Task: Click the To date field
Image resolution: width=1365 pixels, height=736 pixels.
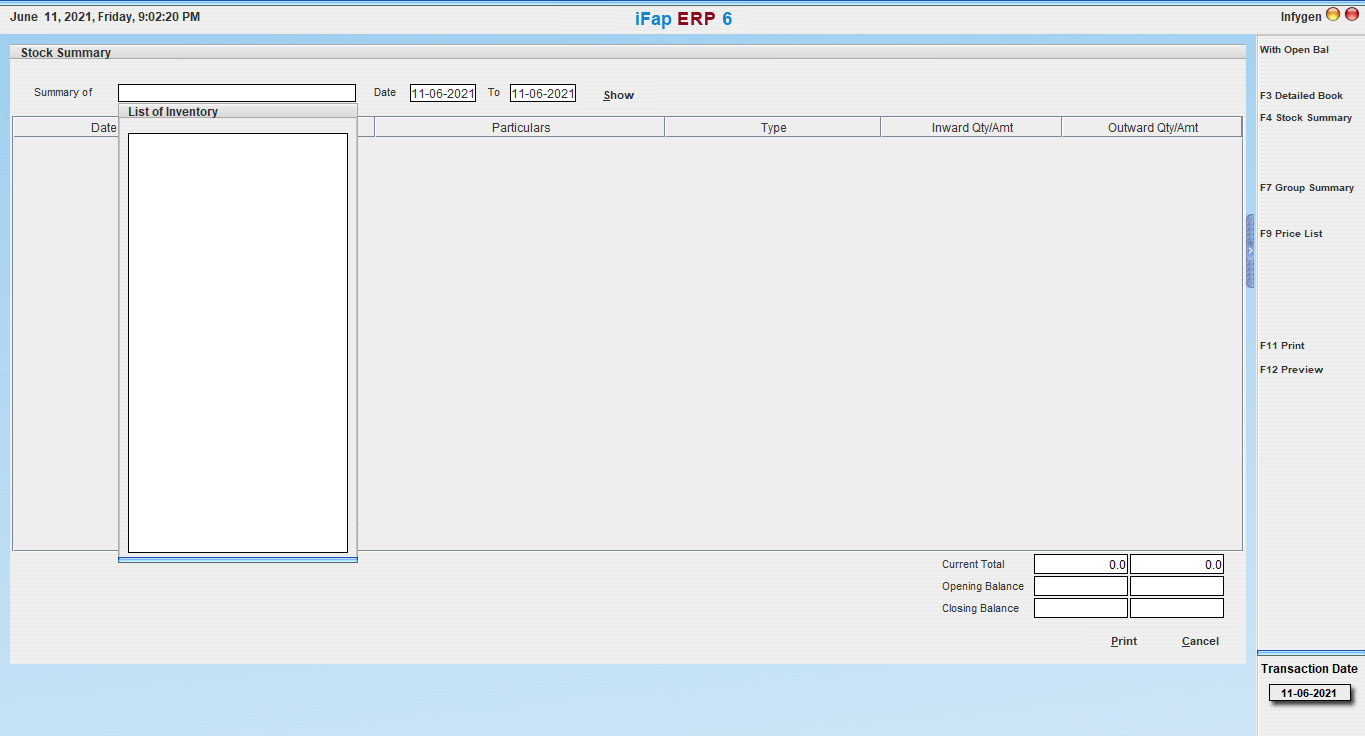Action: pyautogui.click(x=543, y=94)
